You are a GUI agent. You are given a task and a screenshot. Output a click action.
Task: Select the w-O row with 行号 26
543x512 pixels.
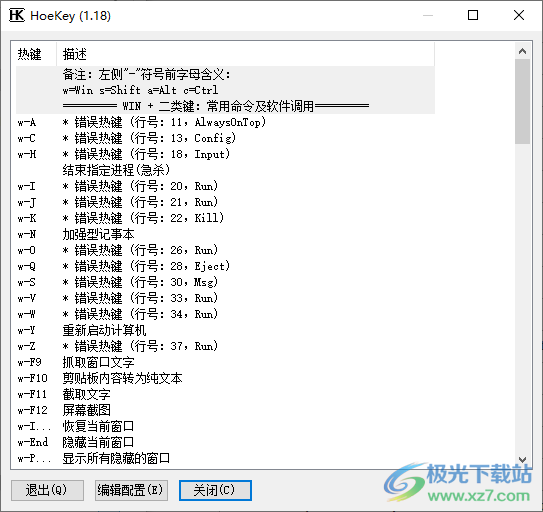pyautogui.click(x=225, y=250)
